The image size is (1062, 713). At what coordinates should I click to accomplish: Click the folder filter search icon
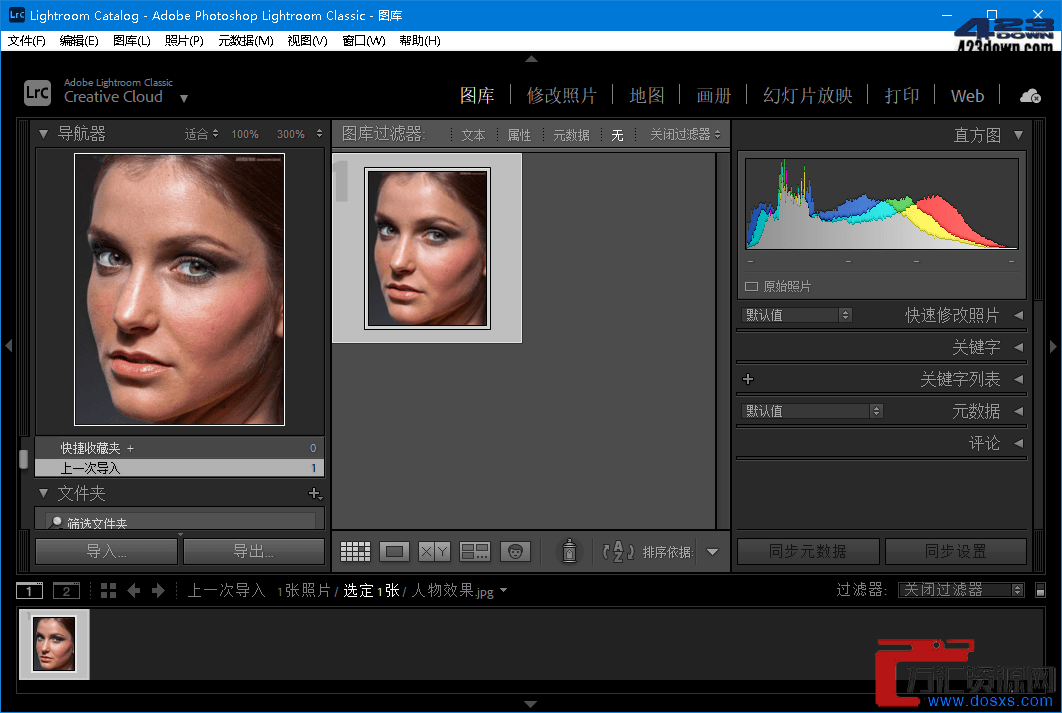57,522
